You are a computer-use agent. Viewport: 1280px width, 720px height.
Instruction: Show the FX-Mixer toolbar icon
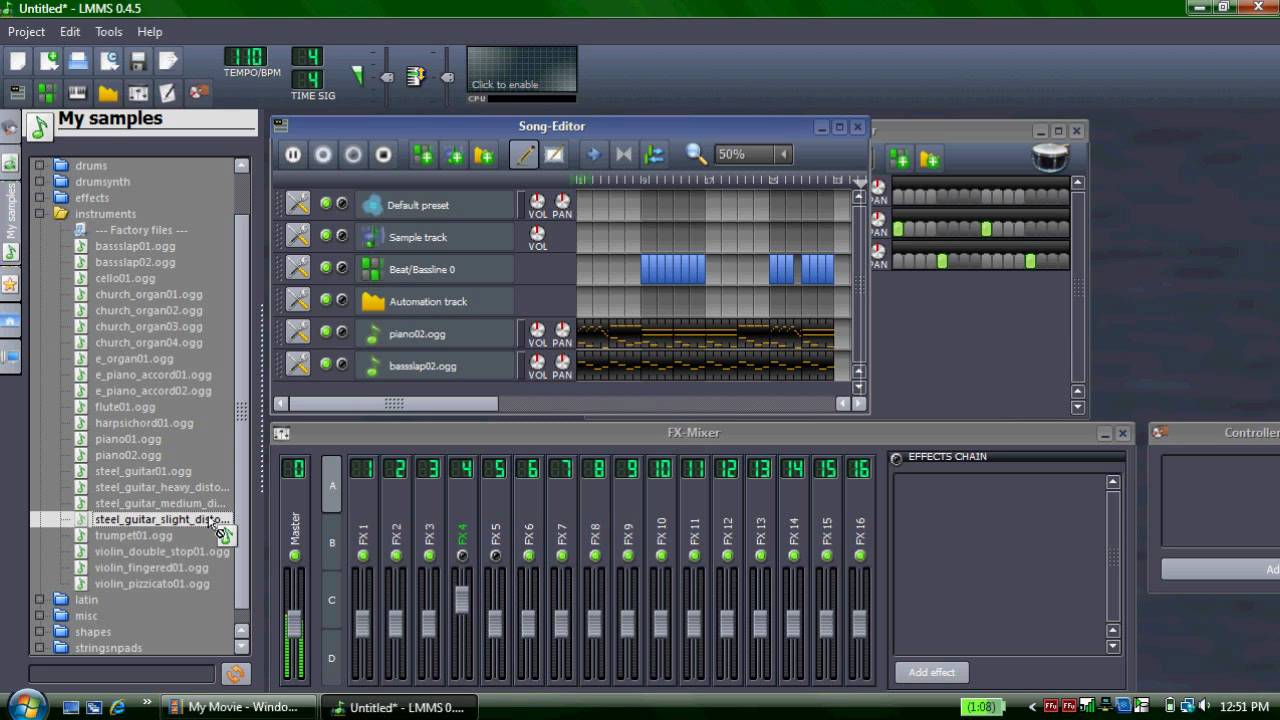(138, 93)
